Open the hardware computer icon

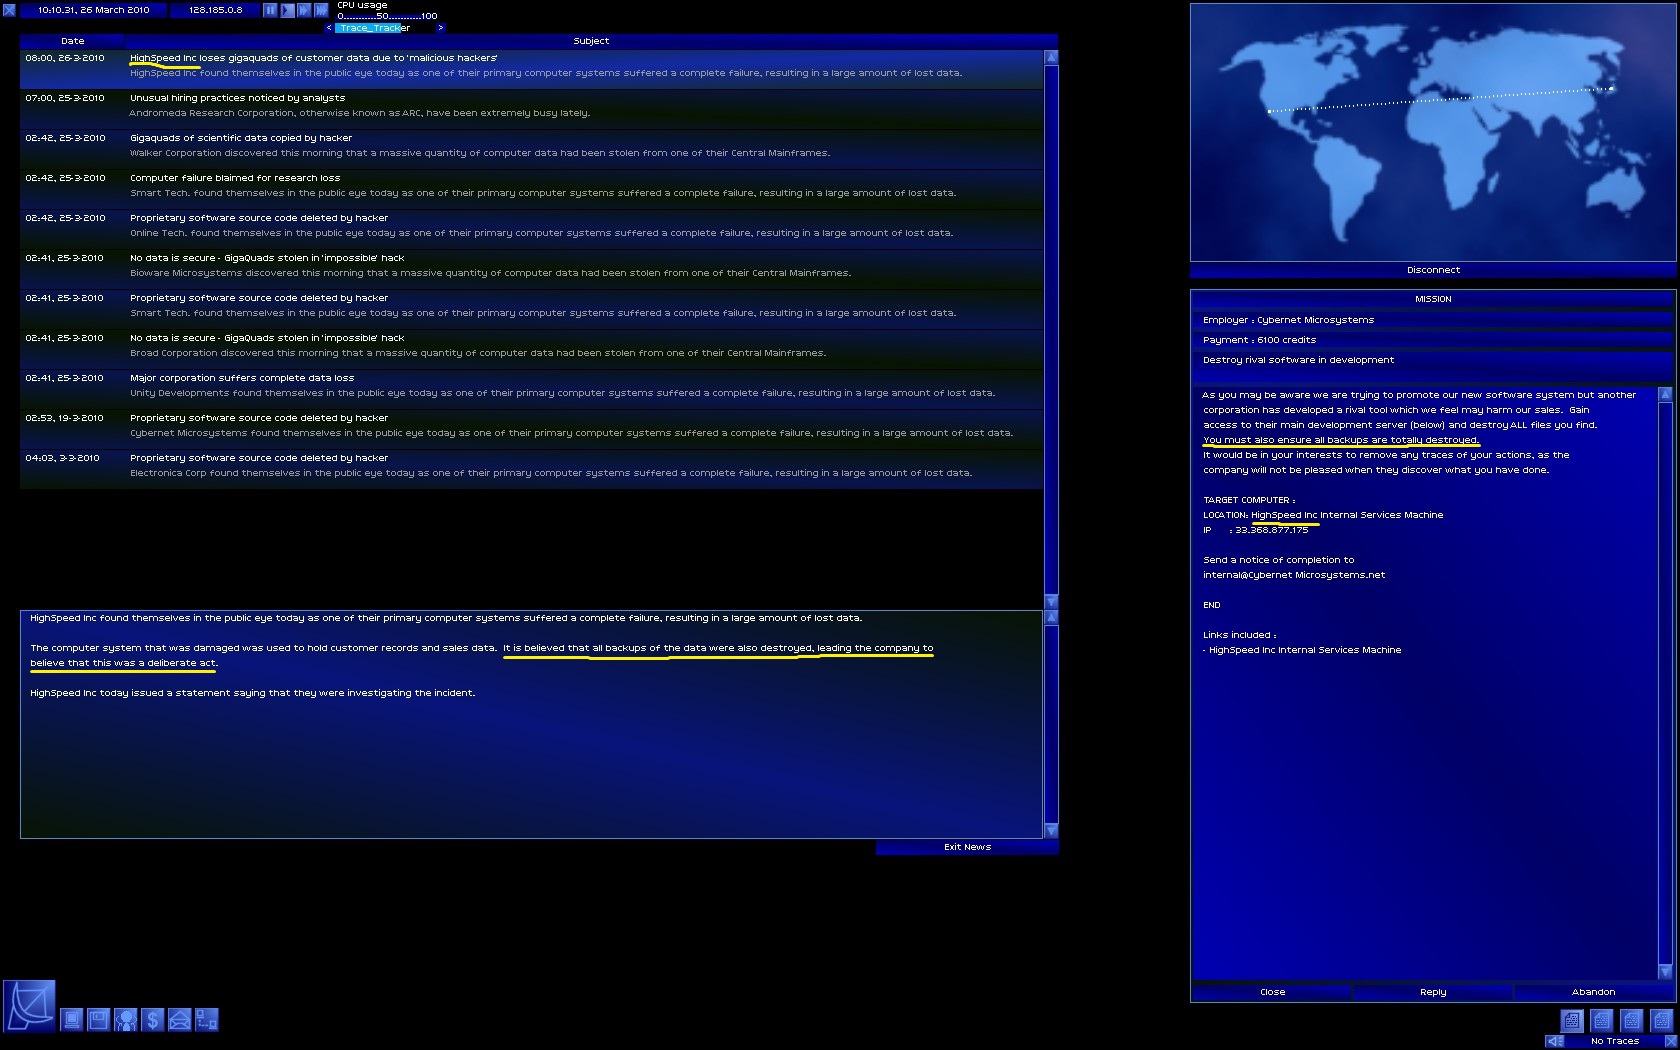(72, 1020)
